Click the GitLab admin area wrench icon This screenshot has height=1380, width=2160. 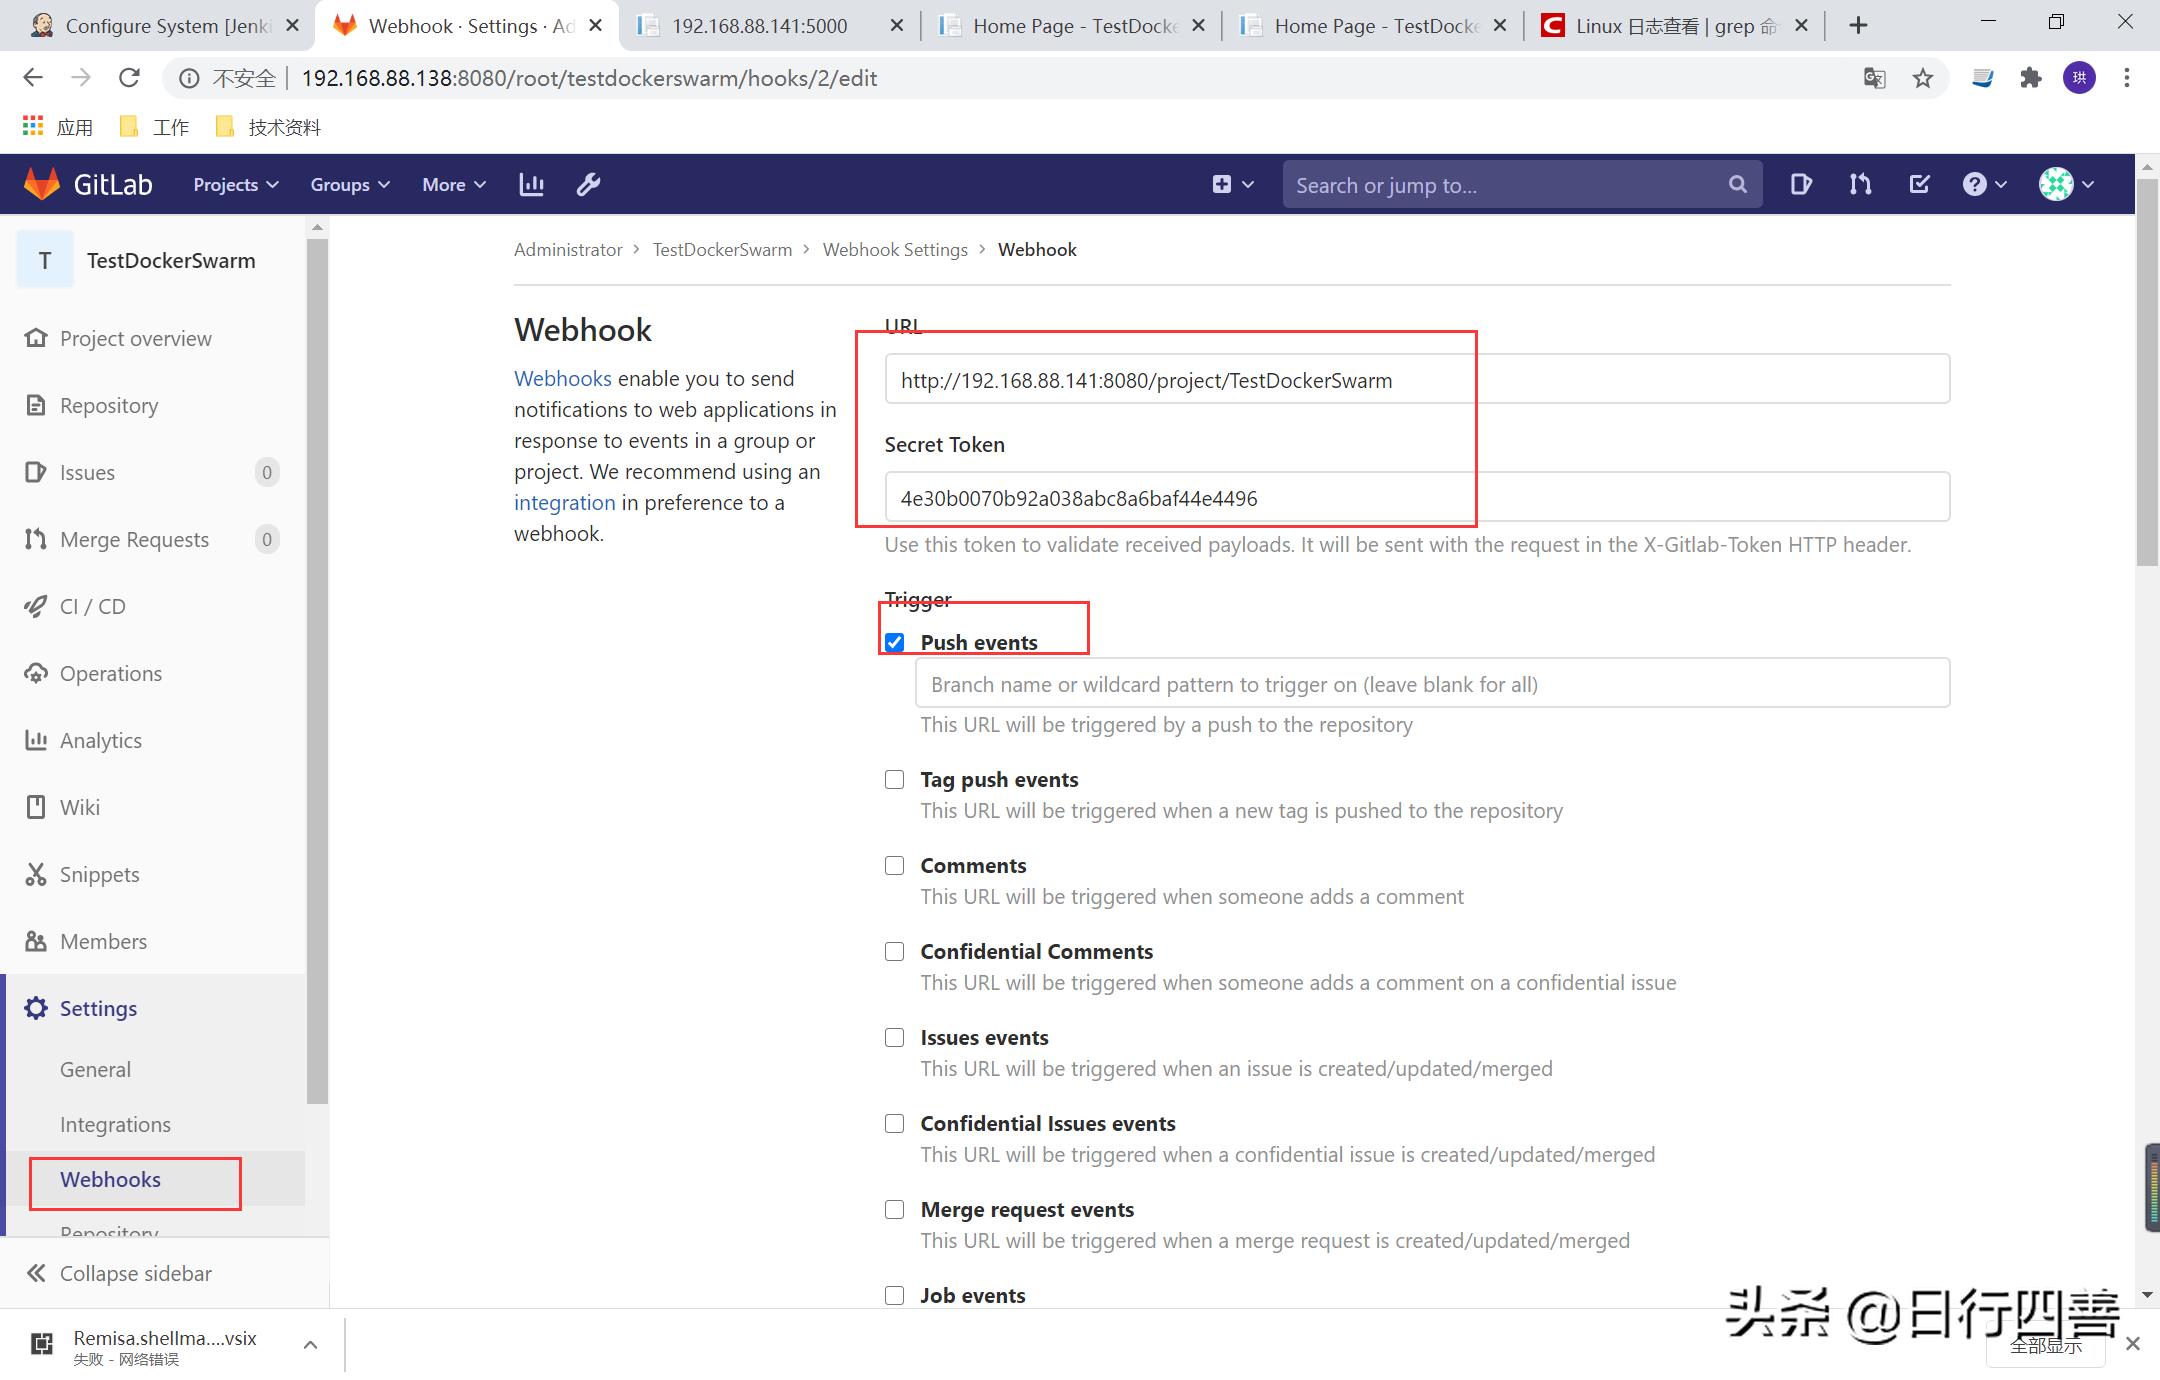coord(588,184)
